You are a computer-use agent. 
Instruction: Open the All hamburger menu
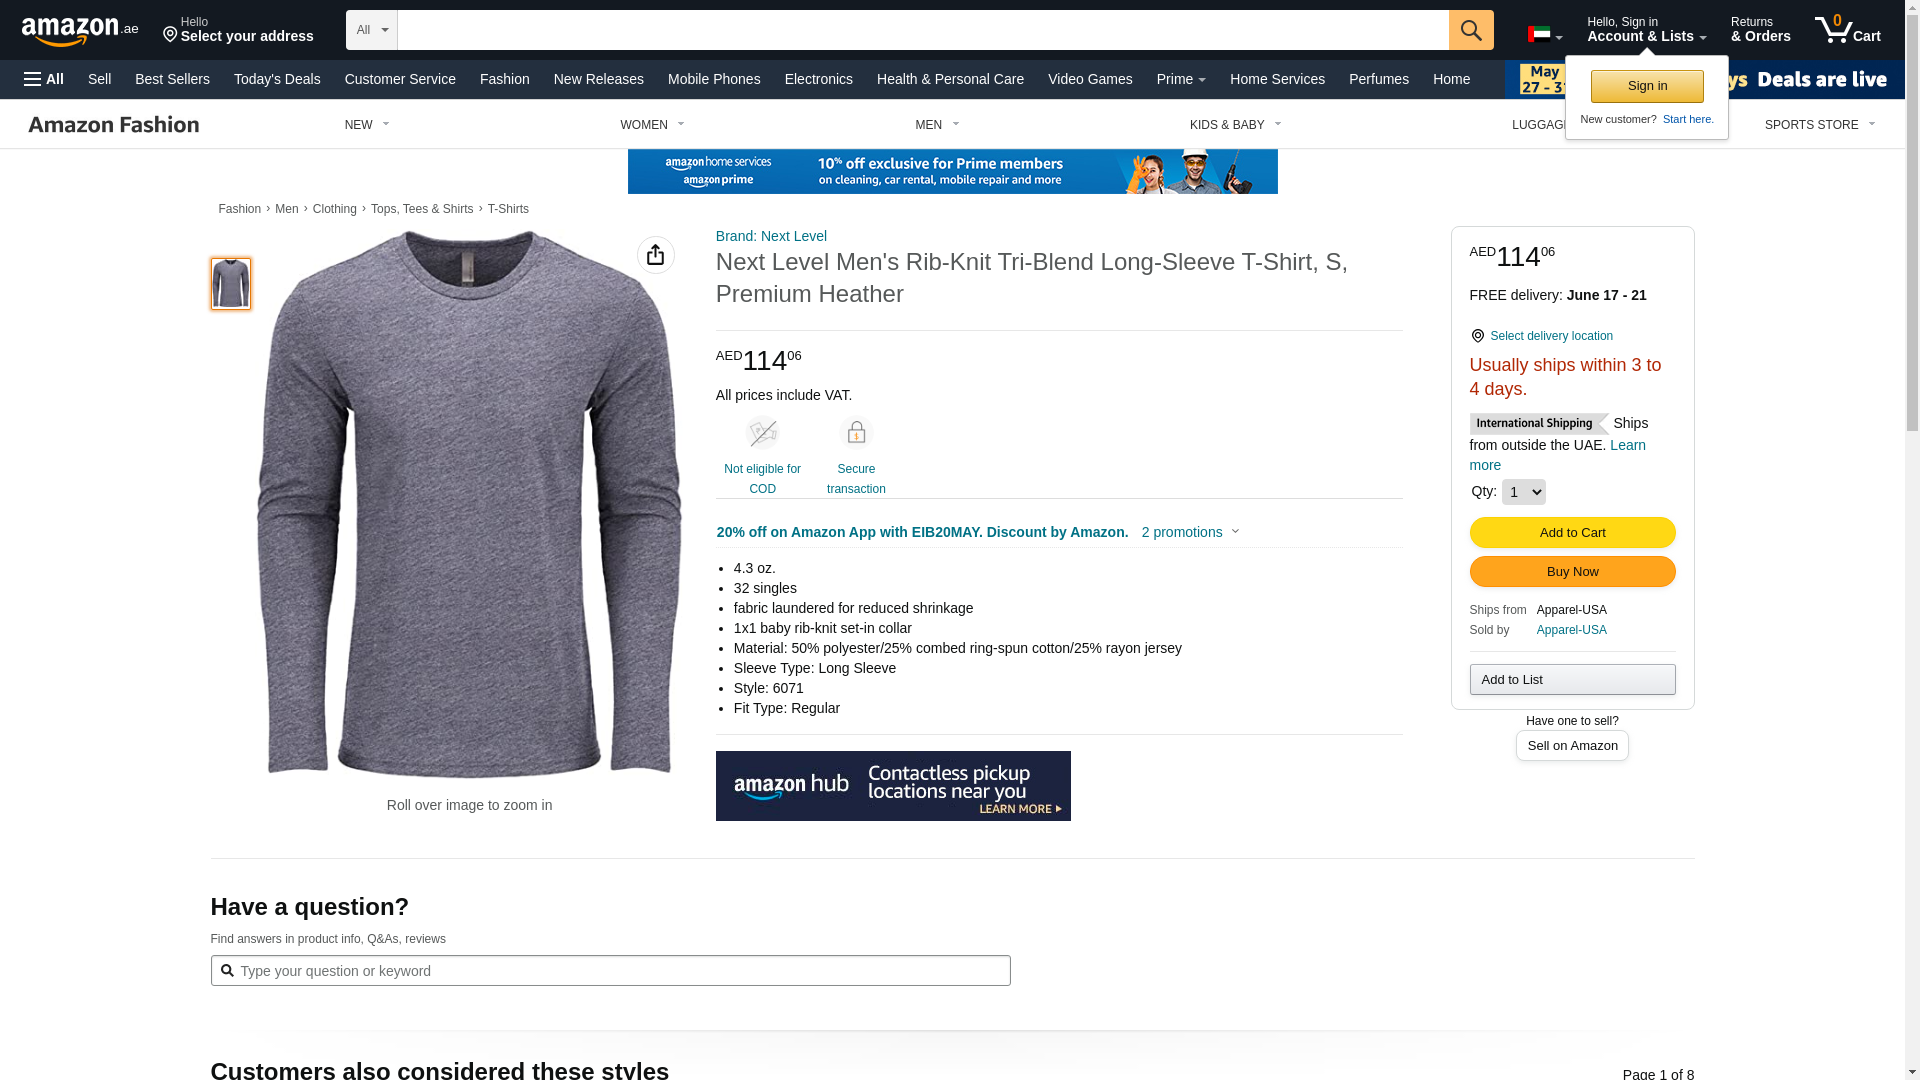click(x=44, y=79)
